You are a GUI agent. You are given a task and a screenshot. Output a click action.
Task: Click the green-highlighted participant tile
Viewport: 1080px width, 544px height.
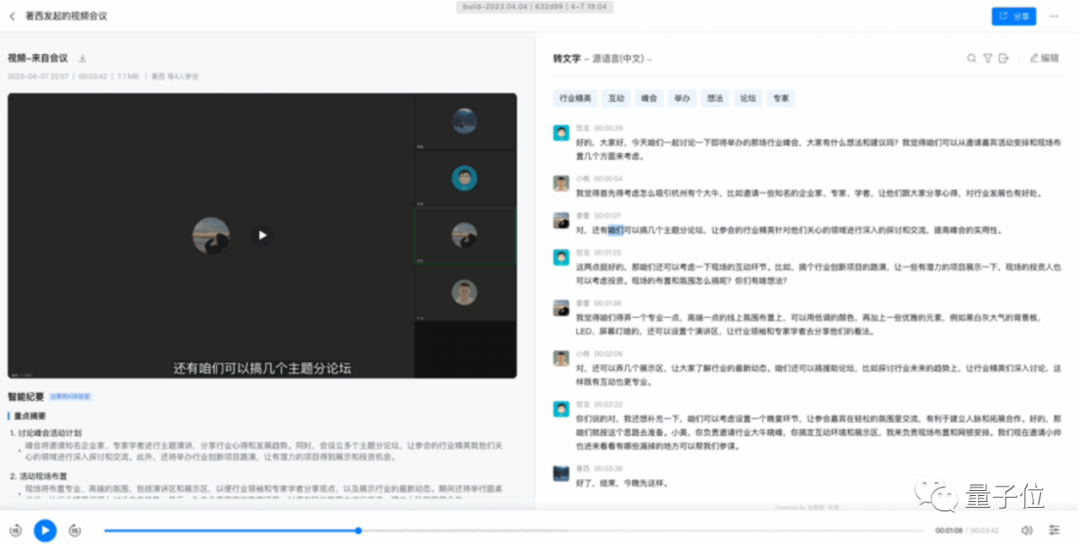click(x=465, y=236)
